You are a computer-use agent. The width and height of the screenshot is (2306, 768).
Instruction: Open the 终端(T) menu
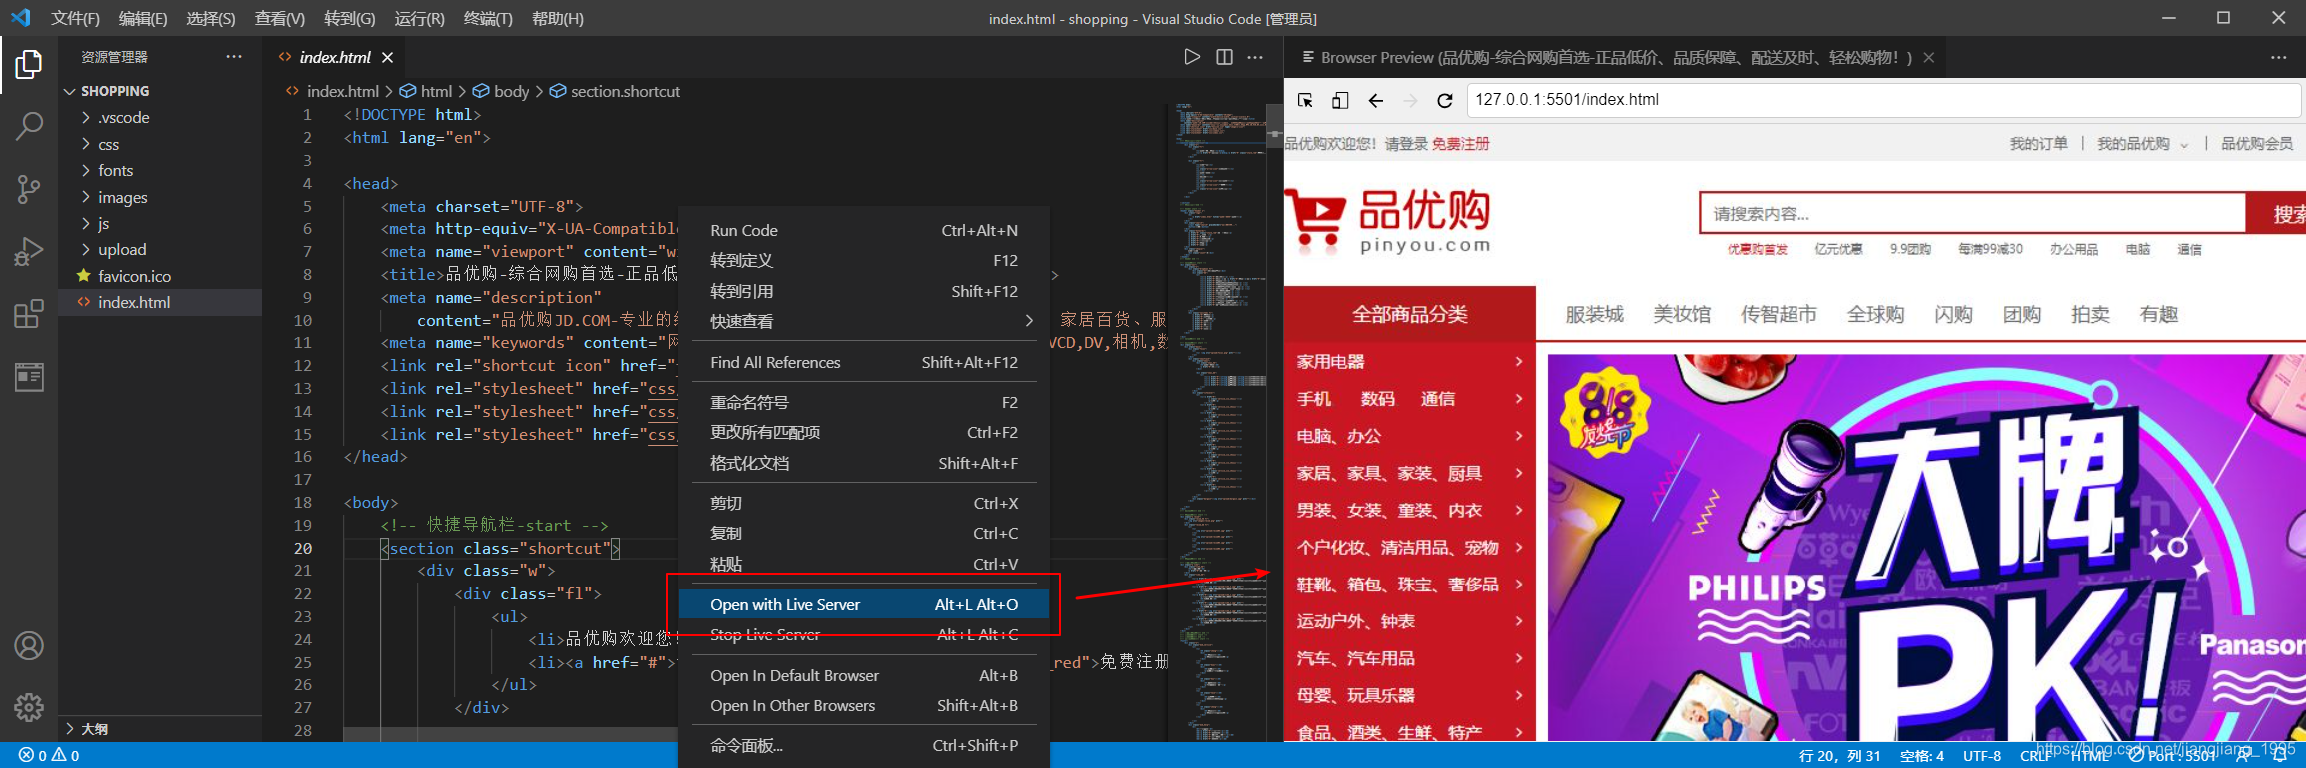[x=488, y=18]
